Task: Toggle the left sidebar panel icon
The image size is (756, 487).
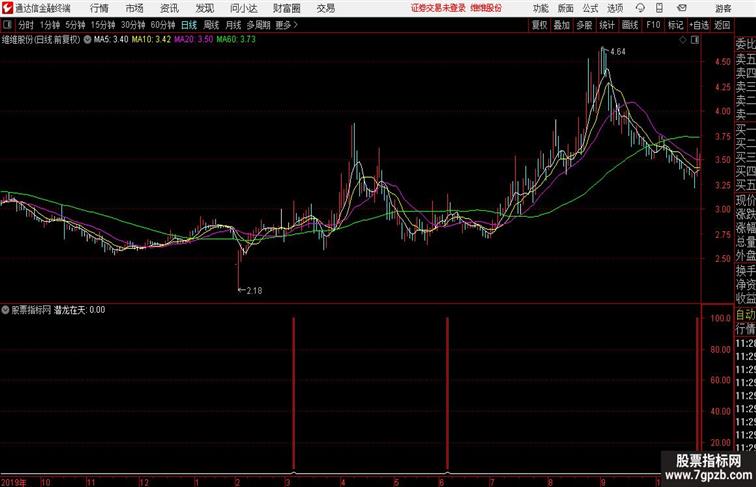Action: point(7,25)
